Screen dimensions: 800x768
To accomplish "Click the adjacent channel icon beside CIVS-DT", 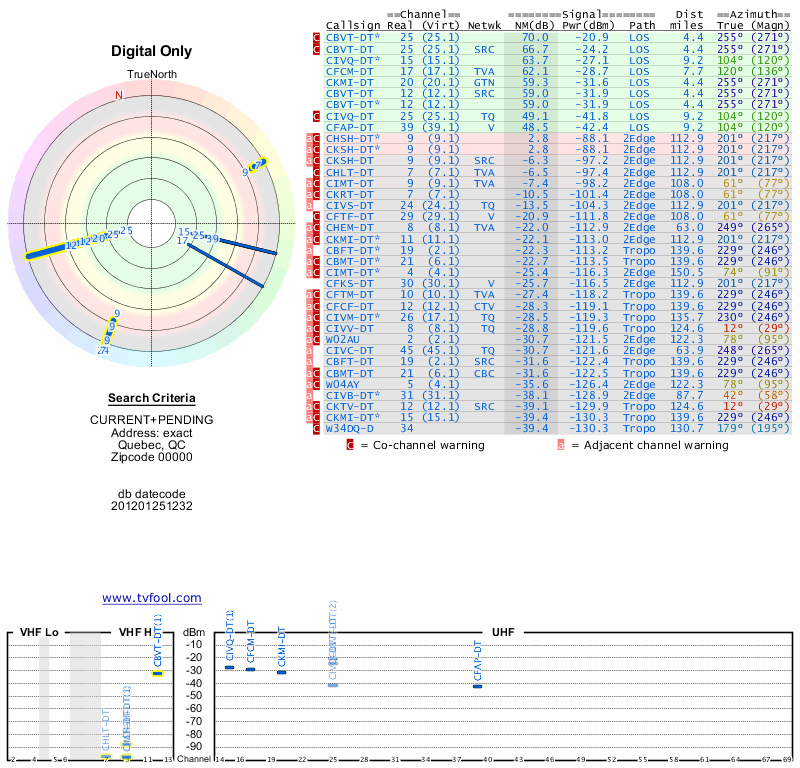I will [x=308, y=205].
